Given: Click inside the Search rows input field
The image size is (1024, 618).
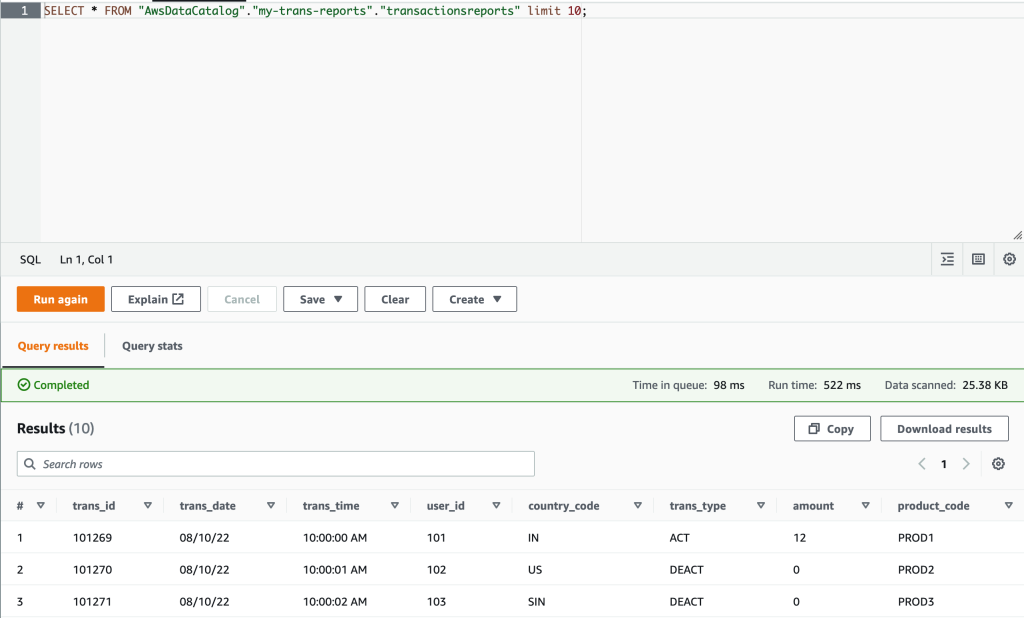Looking at the screenshot, I should click(x=275, y=464).
